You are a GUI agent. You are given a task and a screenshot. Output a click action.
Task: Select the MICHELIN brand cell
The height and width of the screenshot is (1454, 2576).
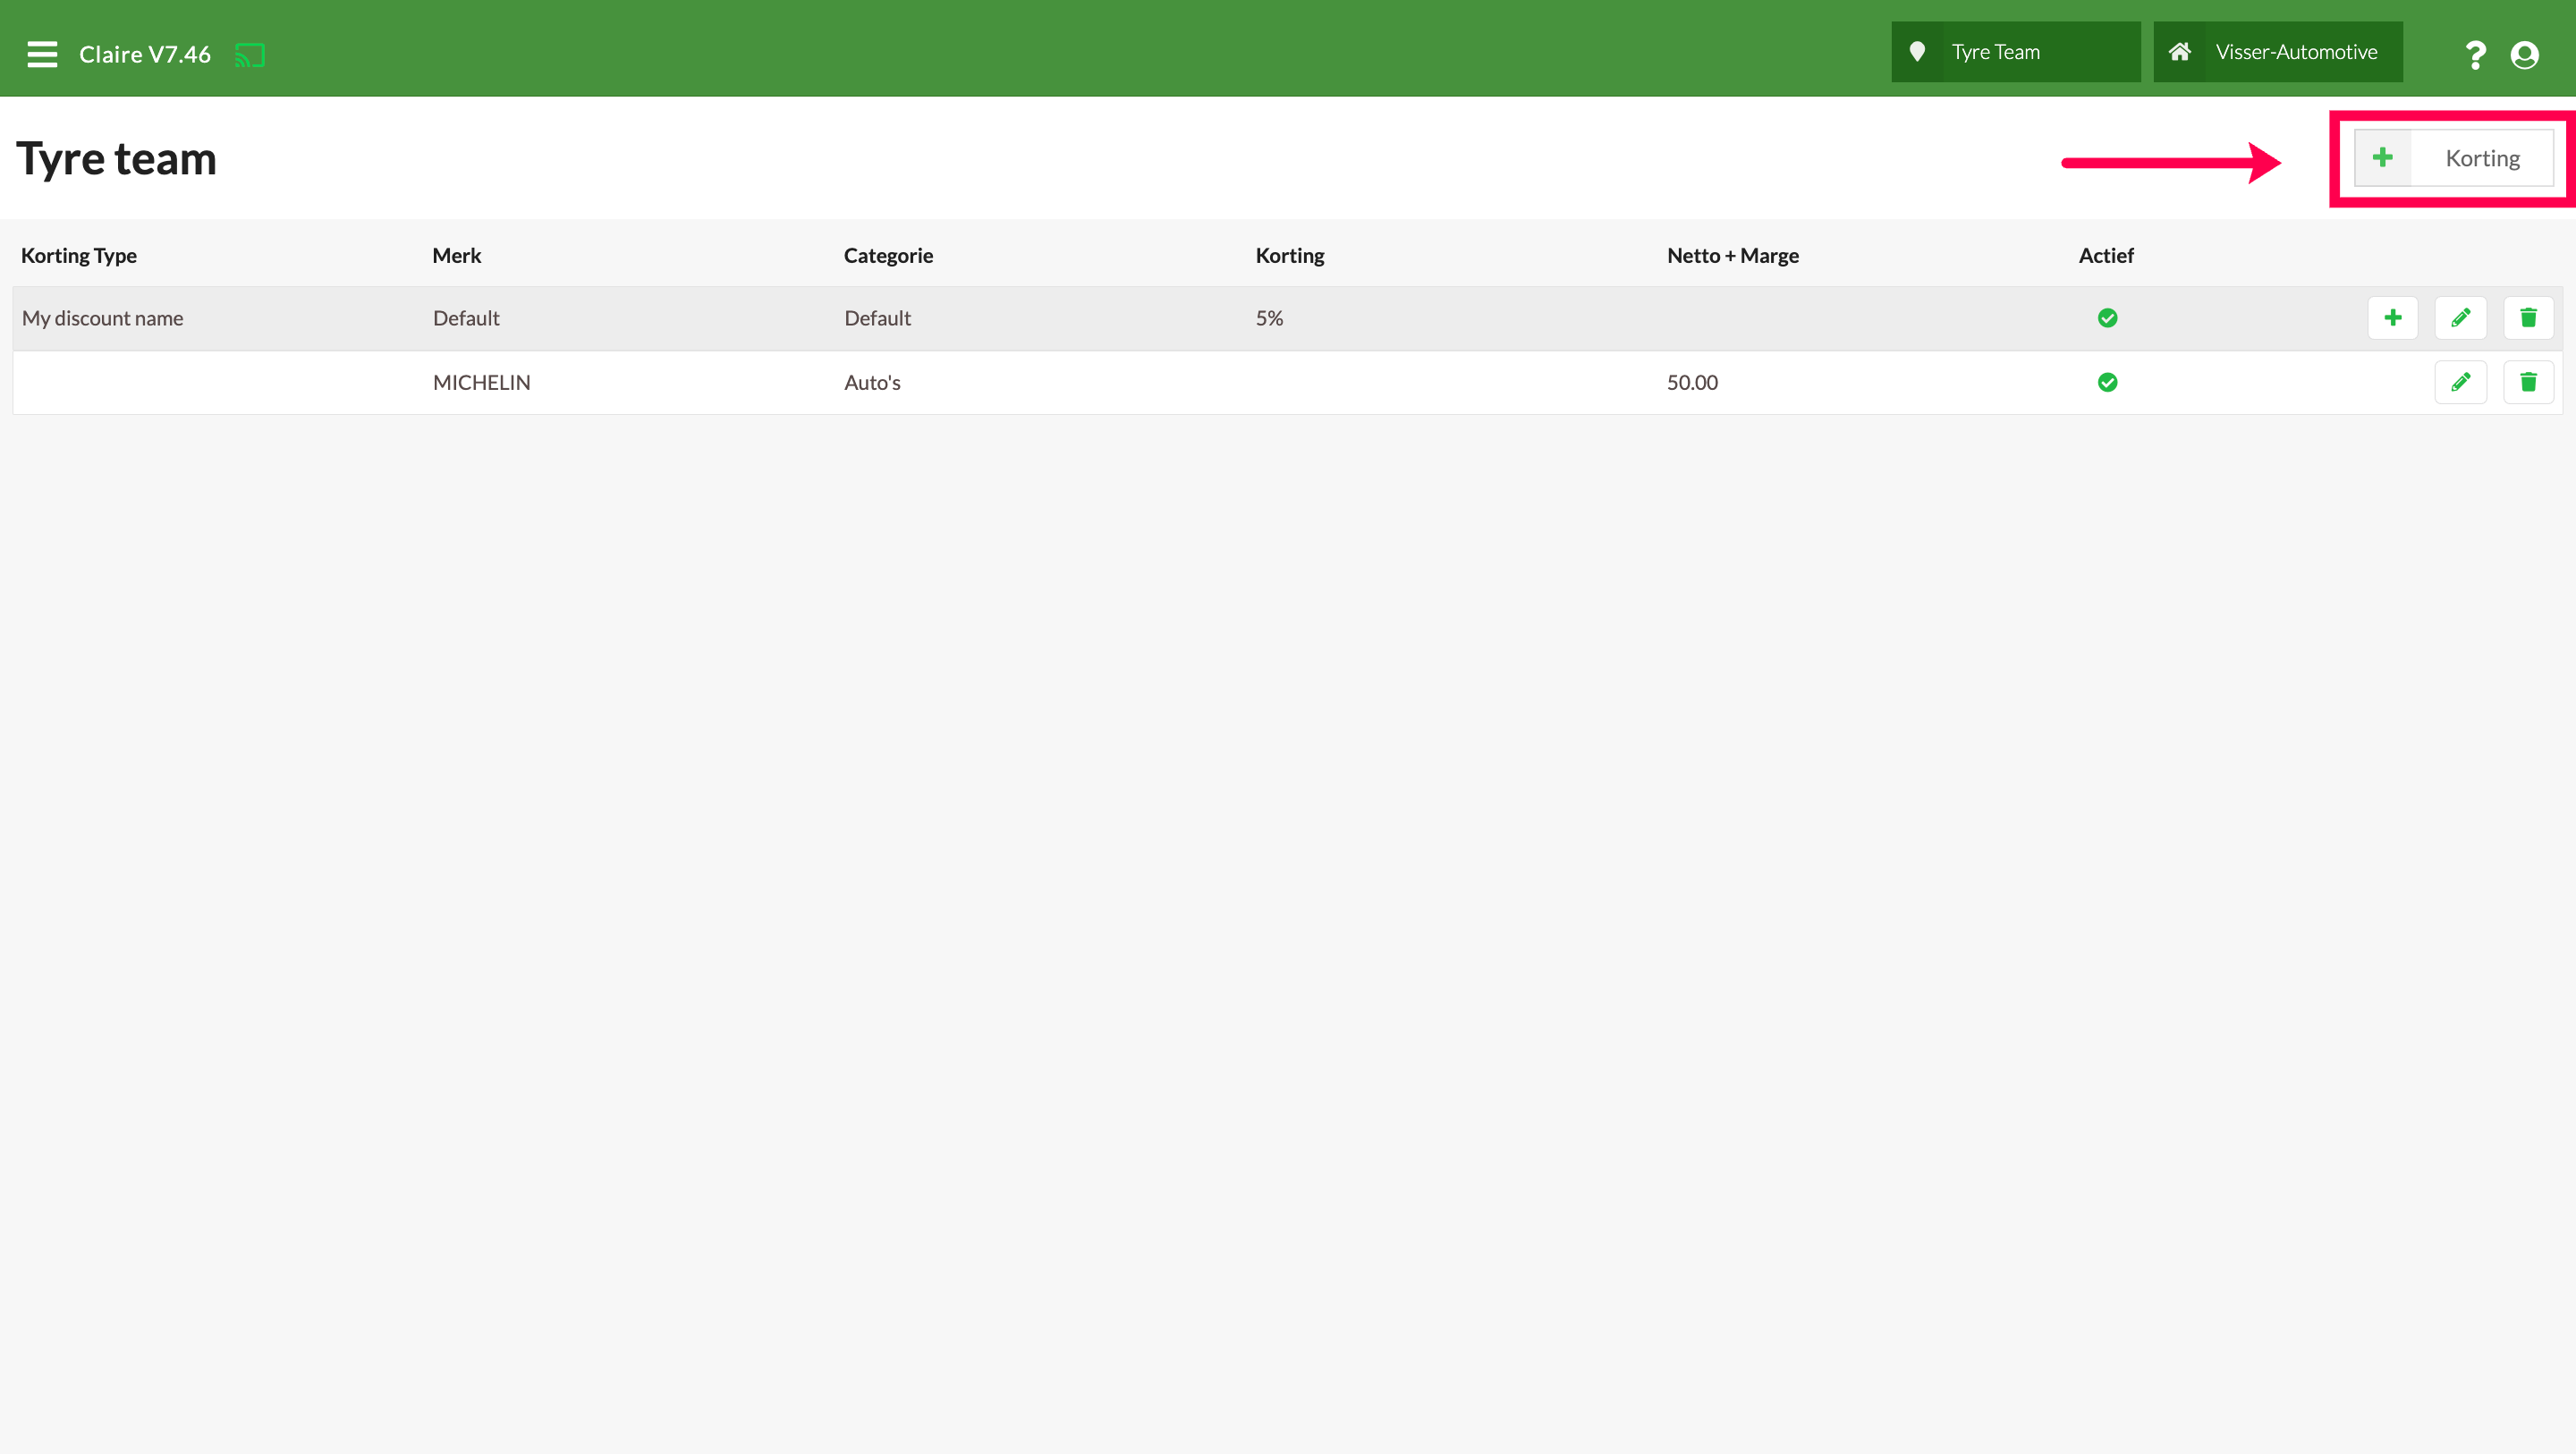(482, 382)
